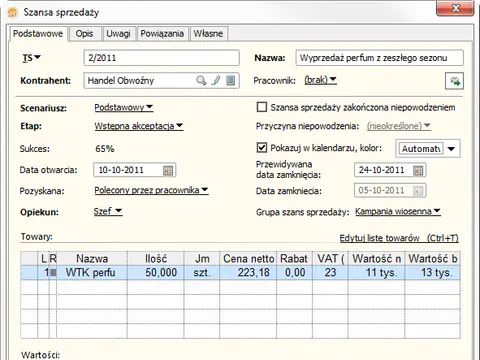Viewport: 480px width, 360px height.
Task: Close the Szansa sprzedaży window
Action: click(x=455, y=8)
